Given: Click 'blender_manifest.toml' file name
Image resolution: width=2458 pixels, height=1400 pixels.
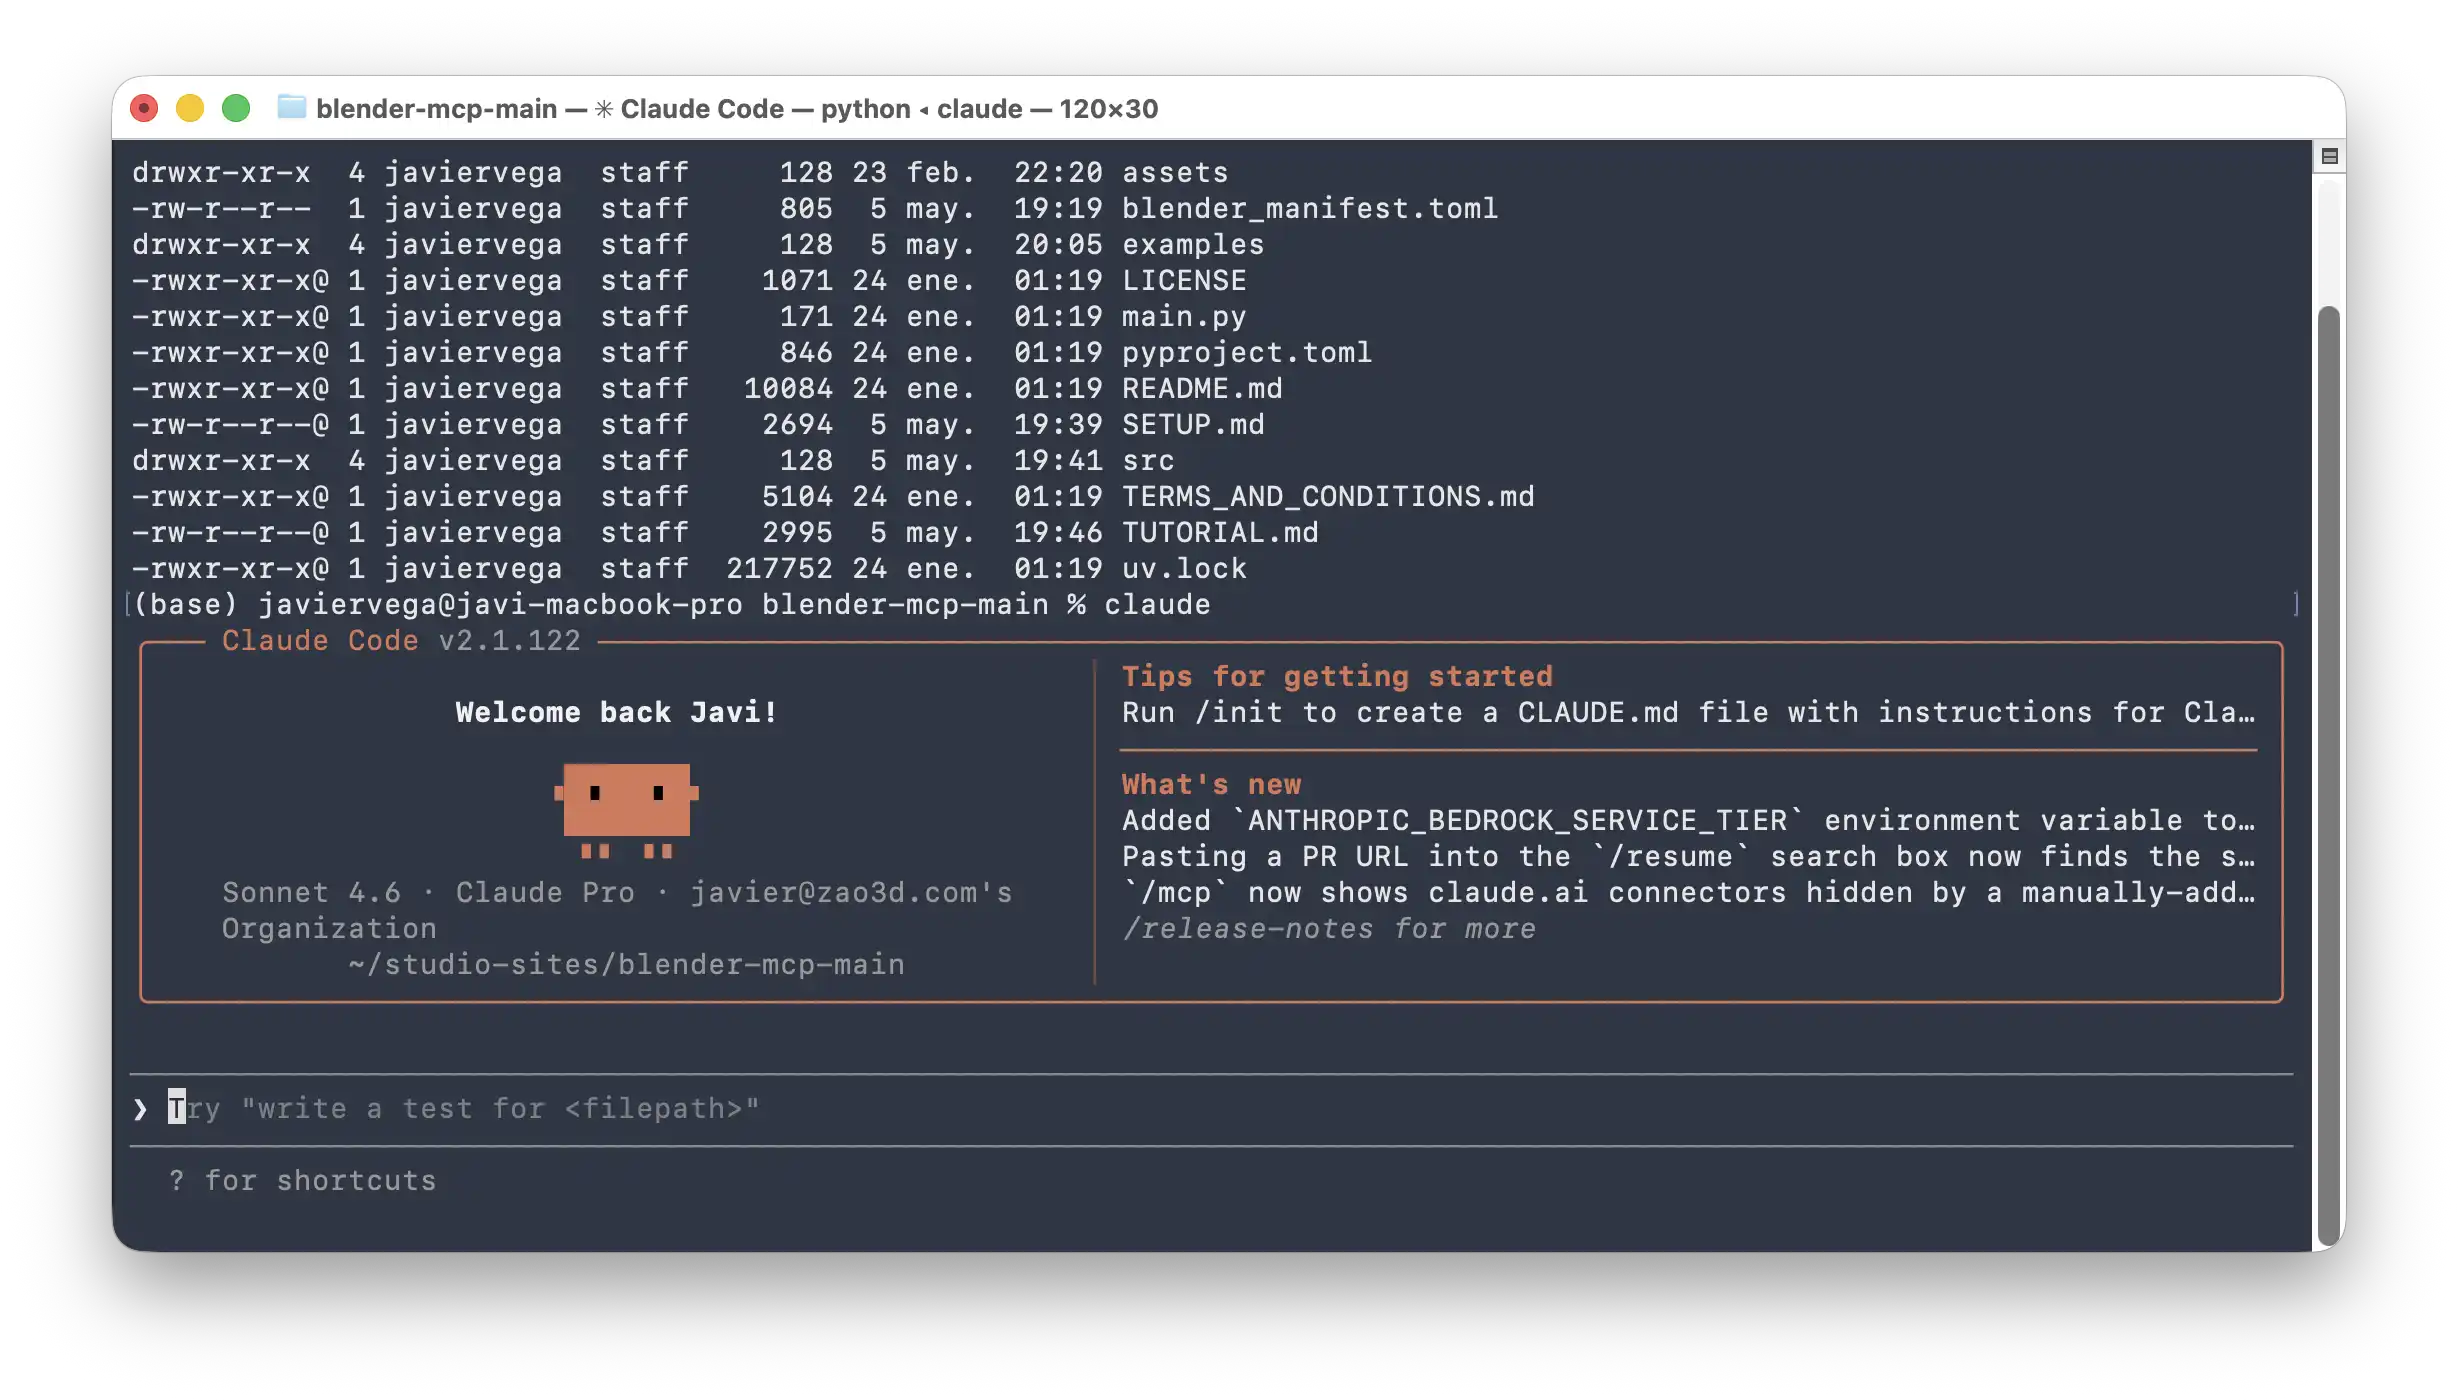Looking at the screenshot, I should pyautogui.click(x=1310, y=208).
